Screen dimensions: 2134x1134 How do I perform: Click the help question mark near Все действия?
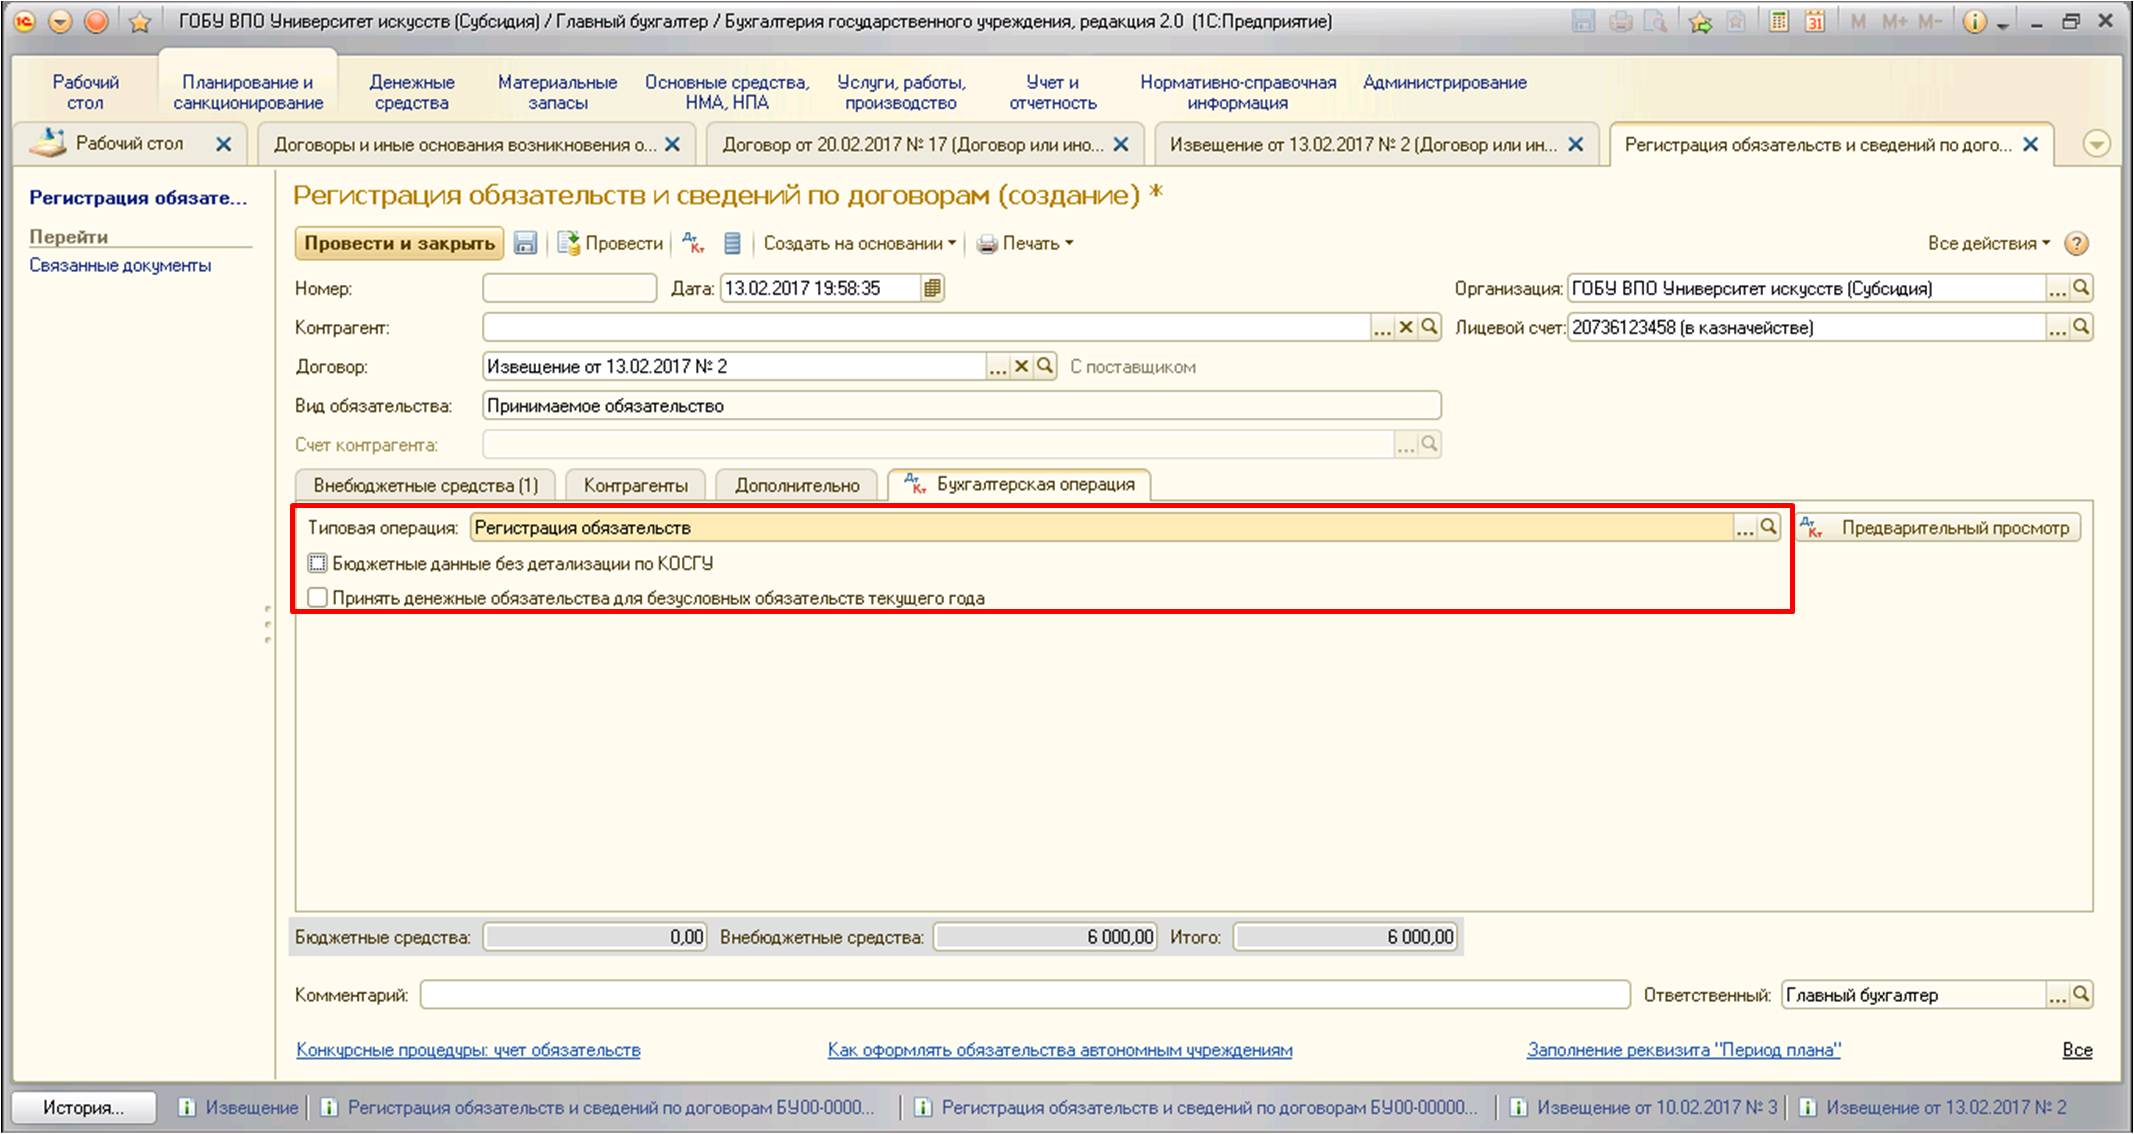pos(2076,243)
